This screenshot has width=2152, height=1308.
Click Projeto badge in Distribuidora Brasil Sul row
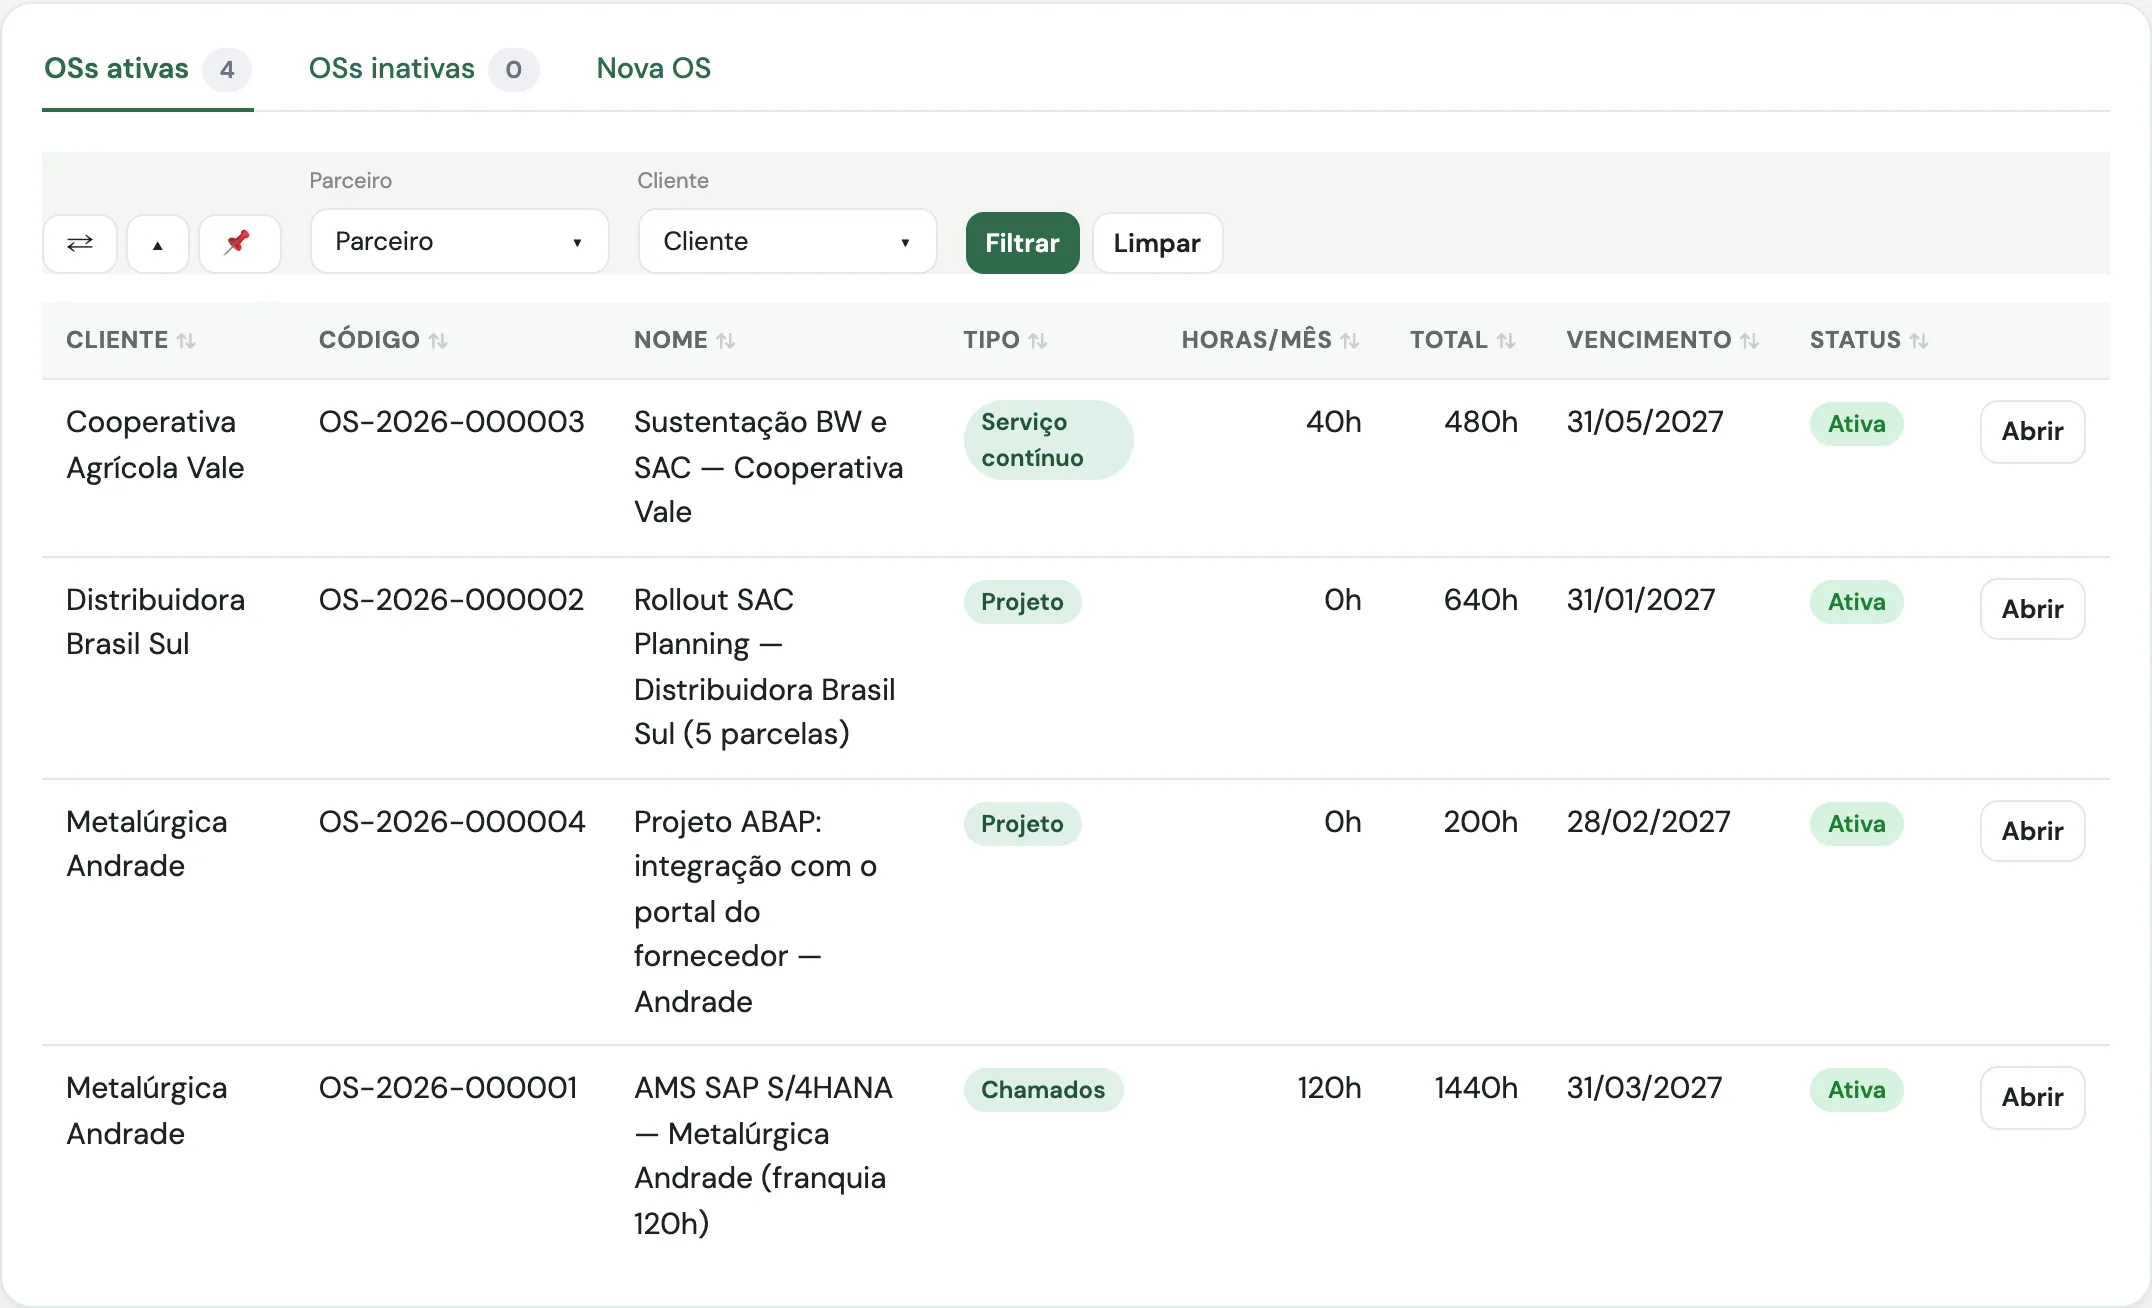point(1022,602)
